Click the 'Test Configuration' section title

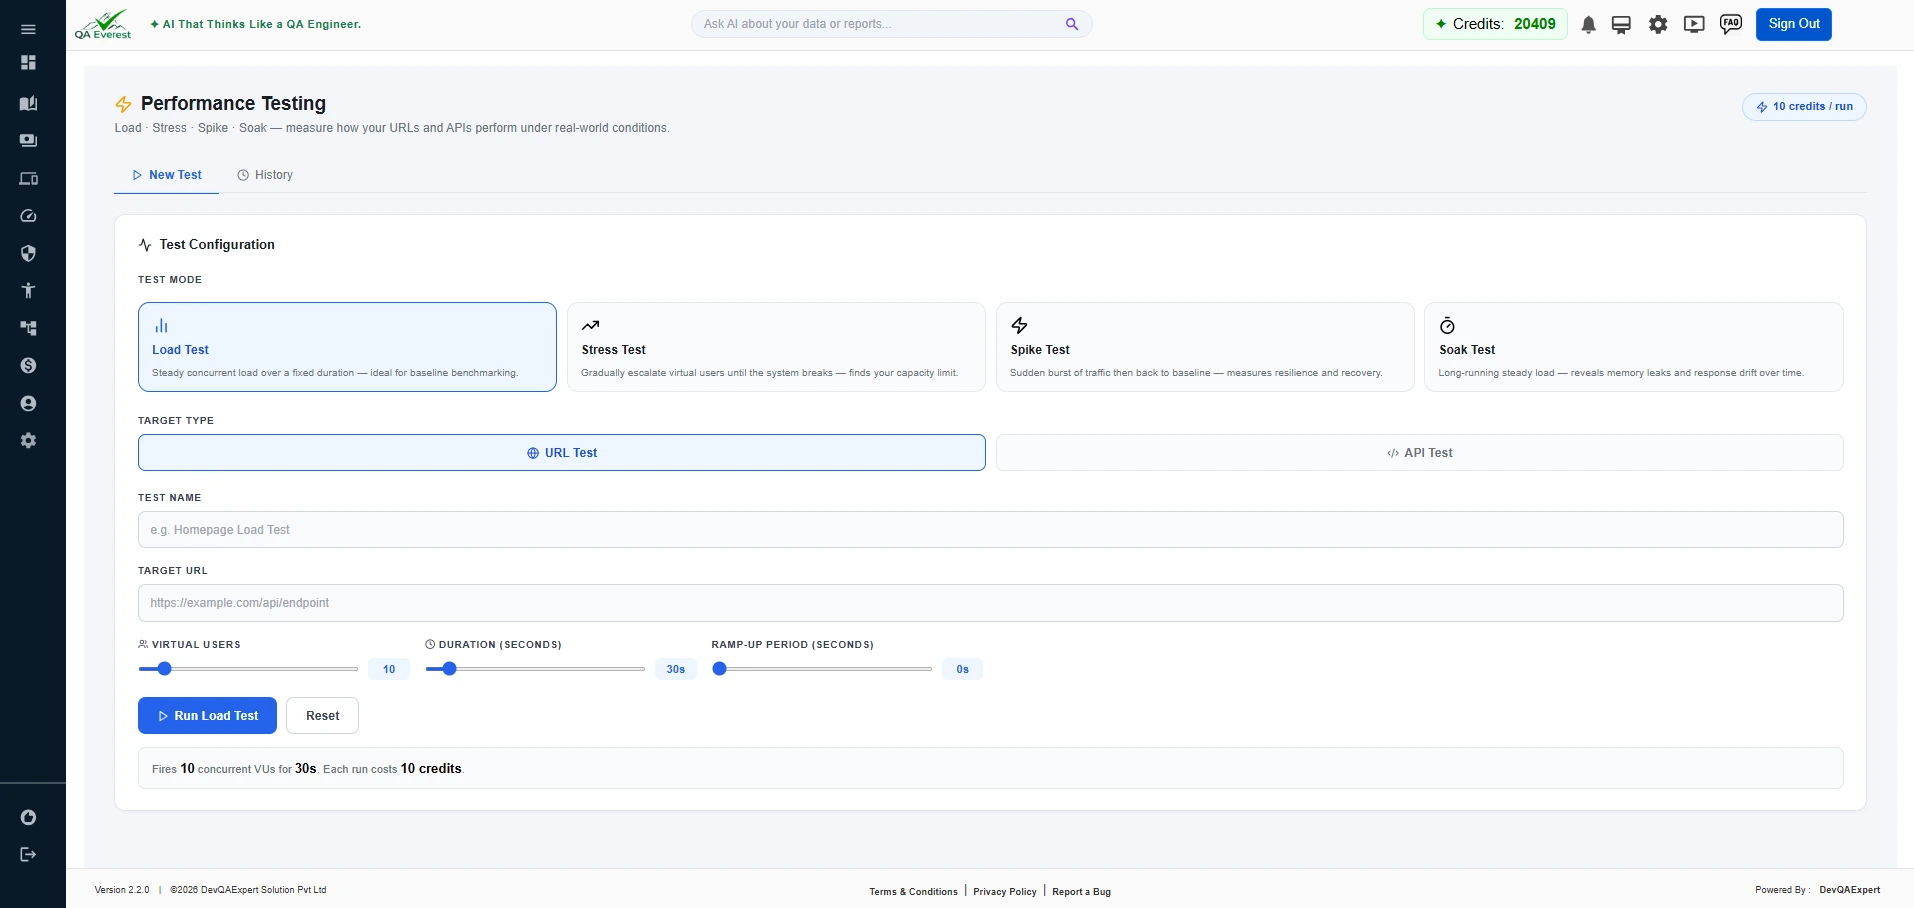tap(217, 244)
